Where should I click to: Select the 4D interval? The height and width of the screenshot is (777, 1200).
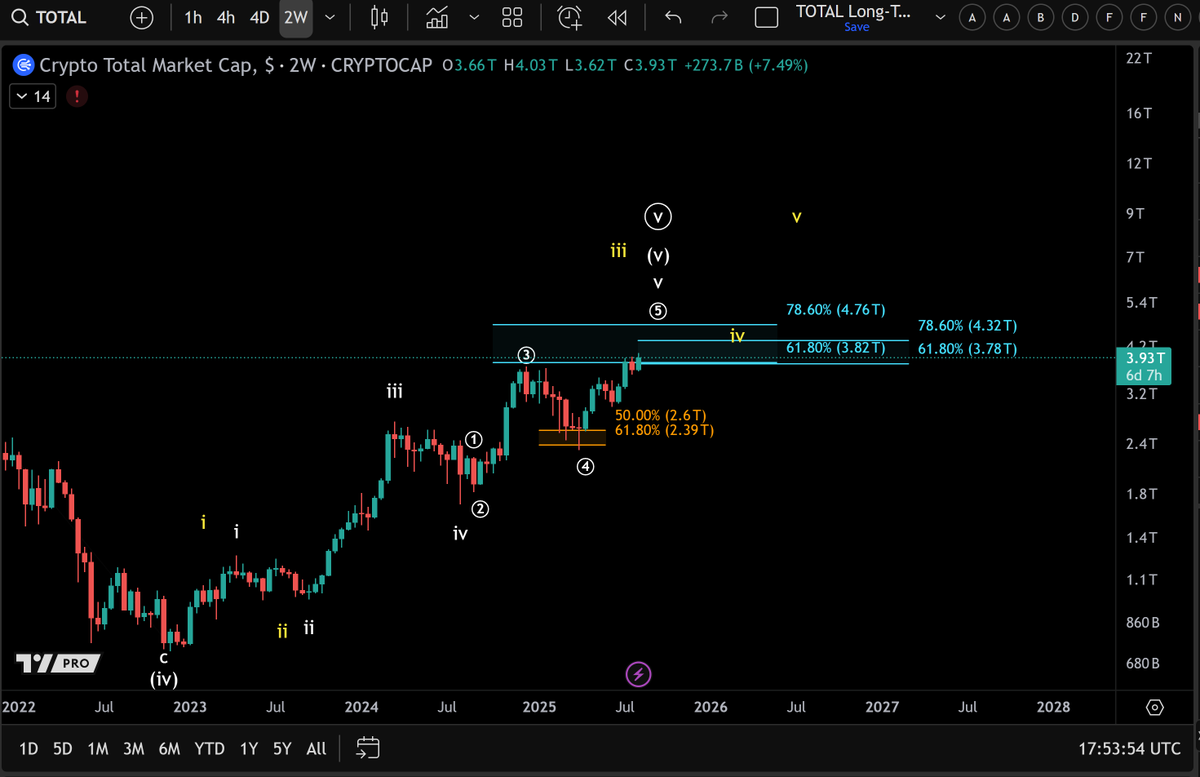259,17
